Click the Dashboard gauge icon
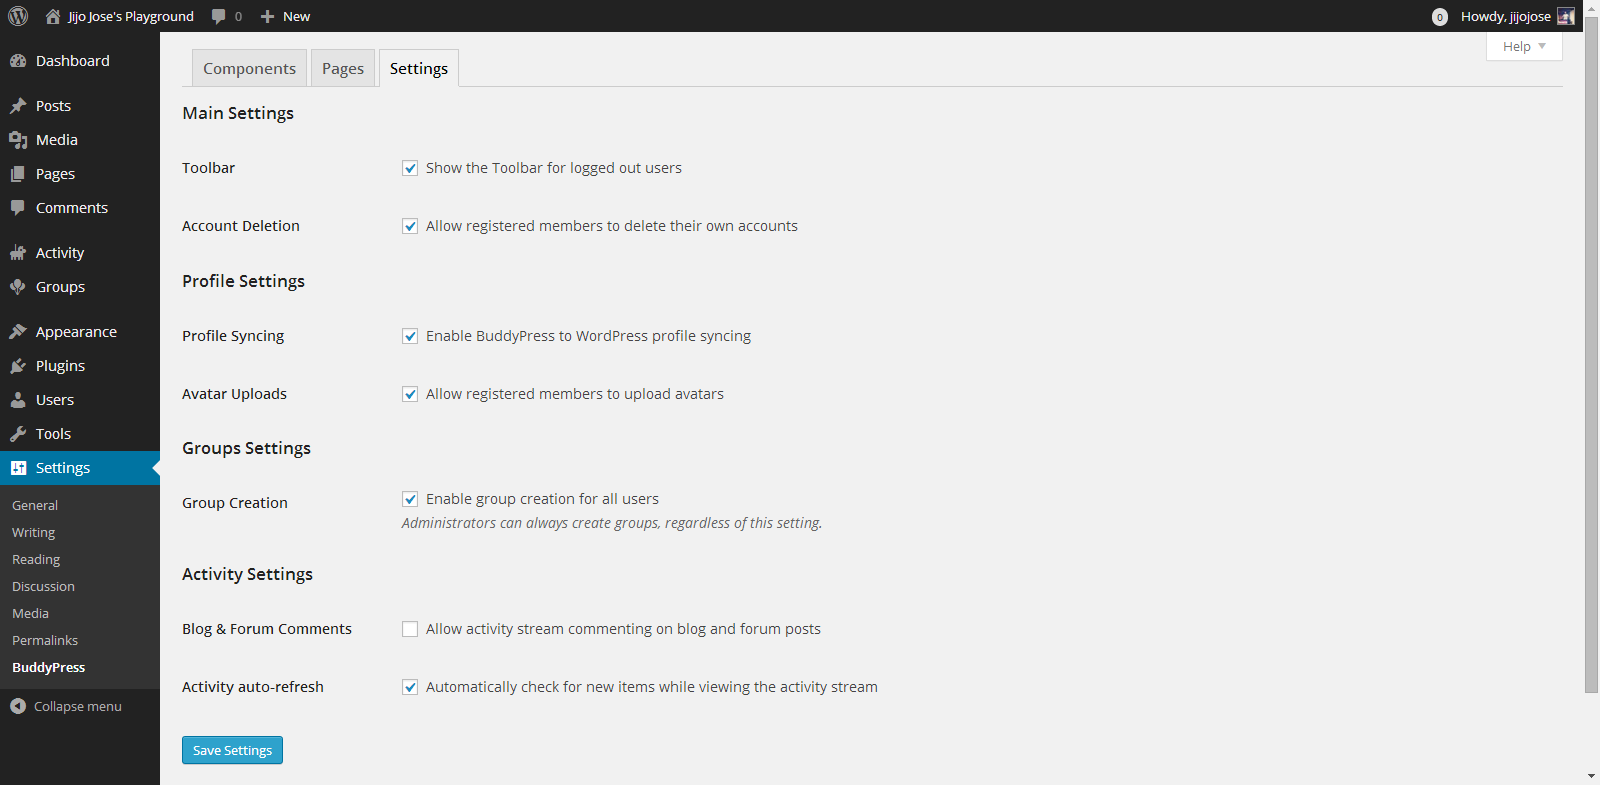The height and width of the screenshot is (785, 1600). [18, 61]
